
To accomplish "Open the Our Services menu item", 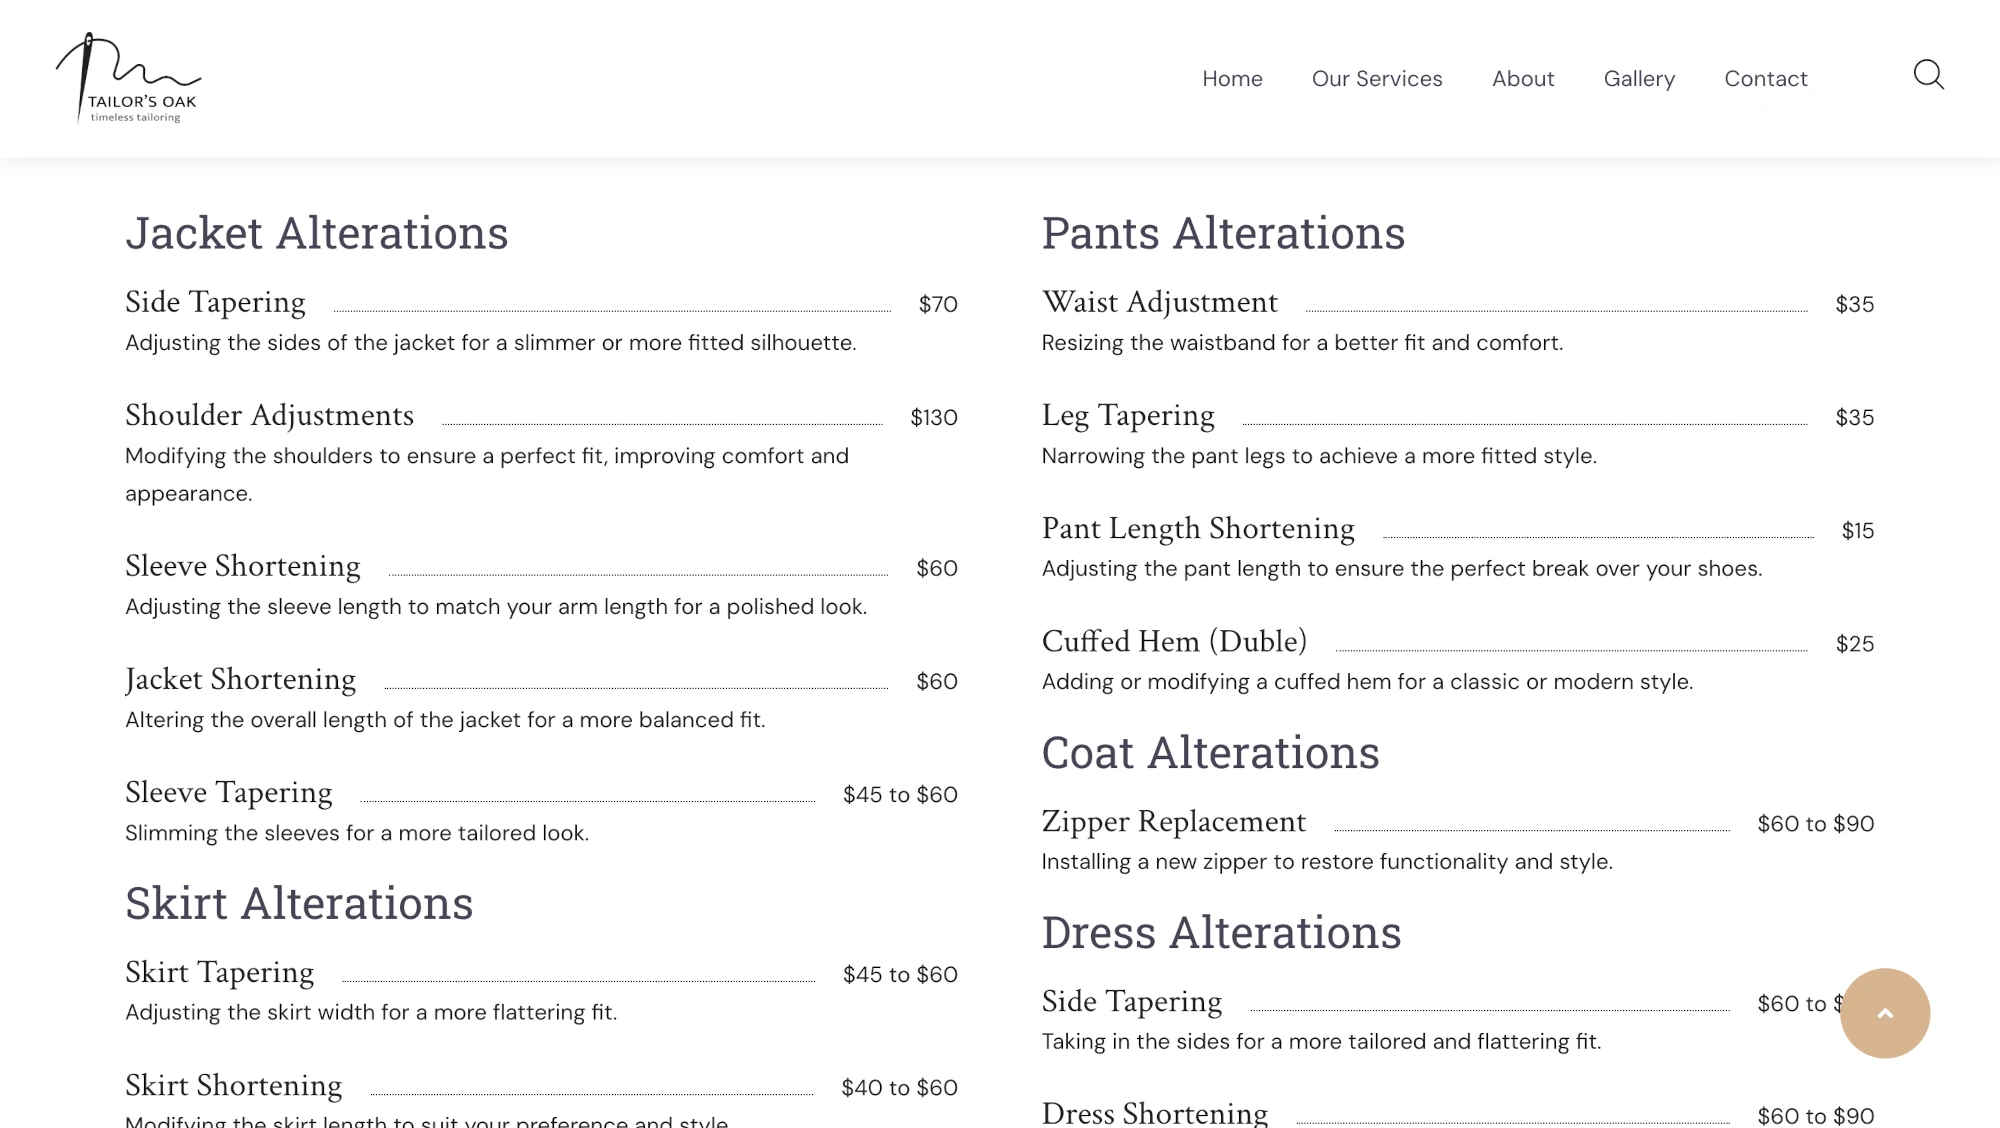I will pyautogui.click(x=1377, y=79).
